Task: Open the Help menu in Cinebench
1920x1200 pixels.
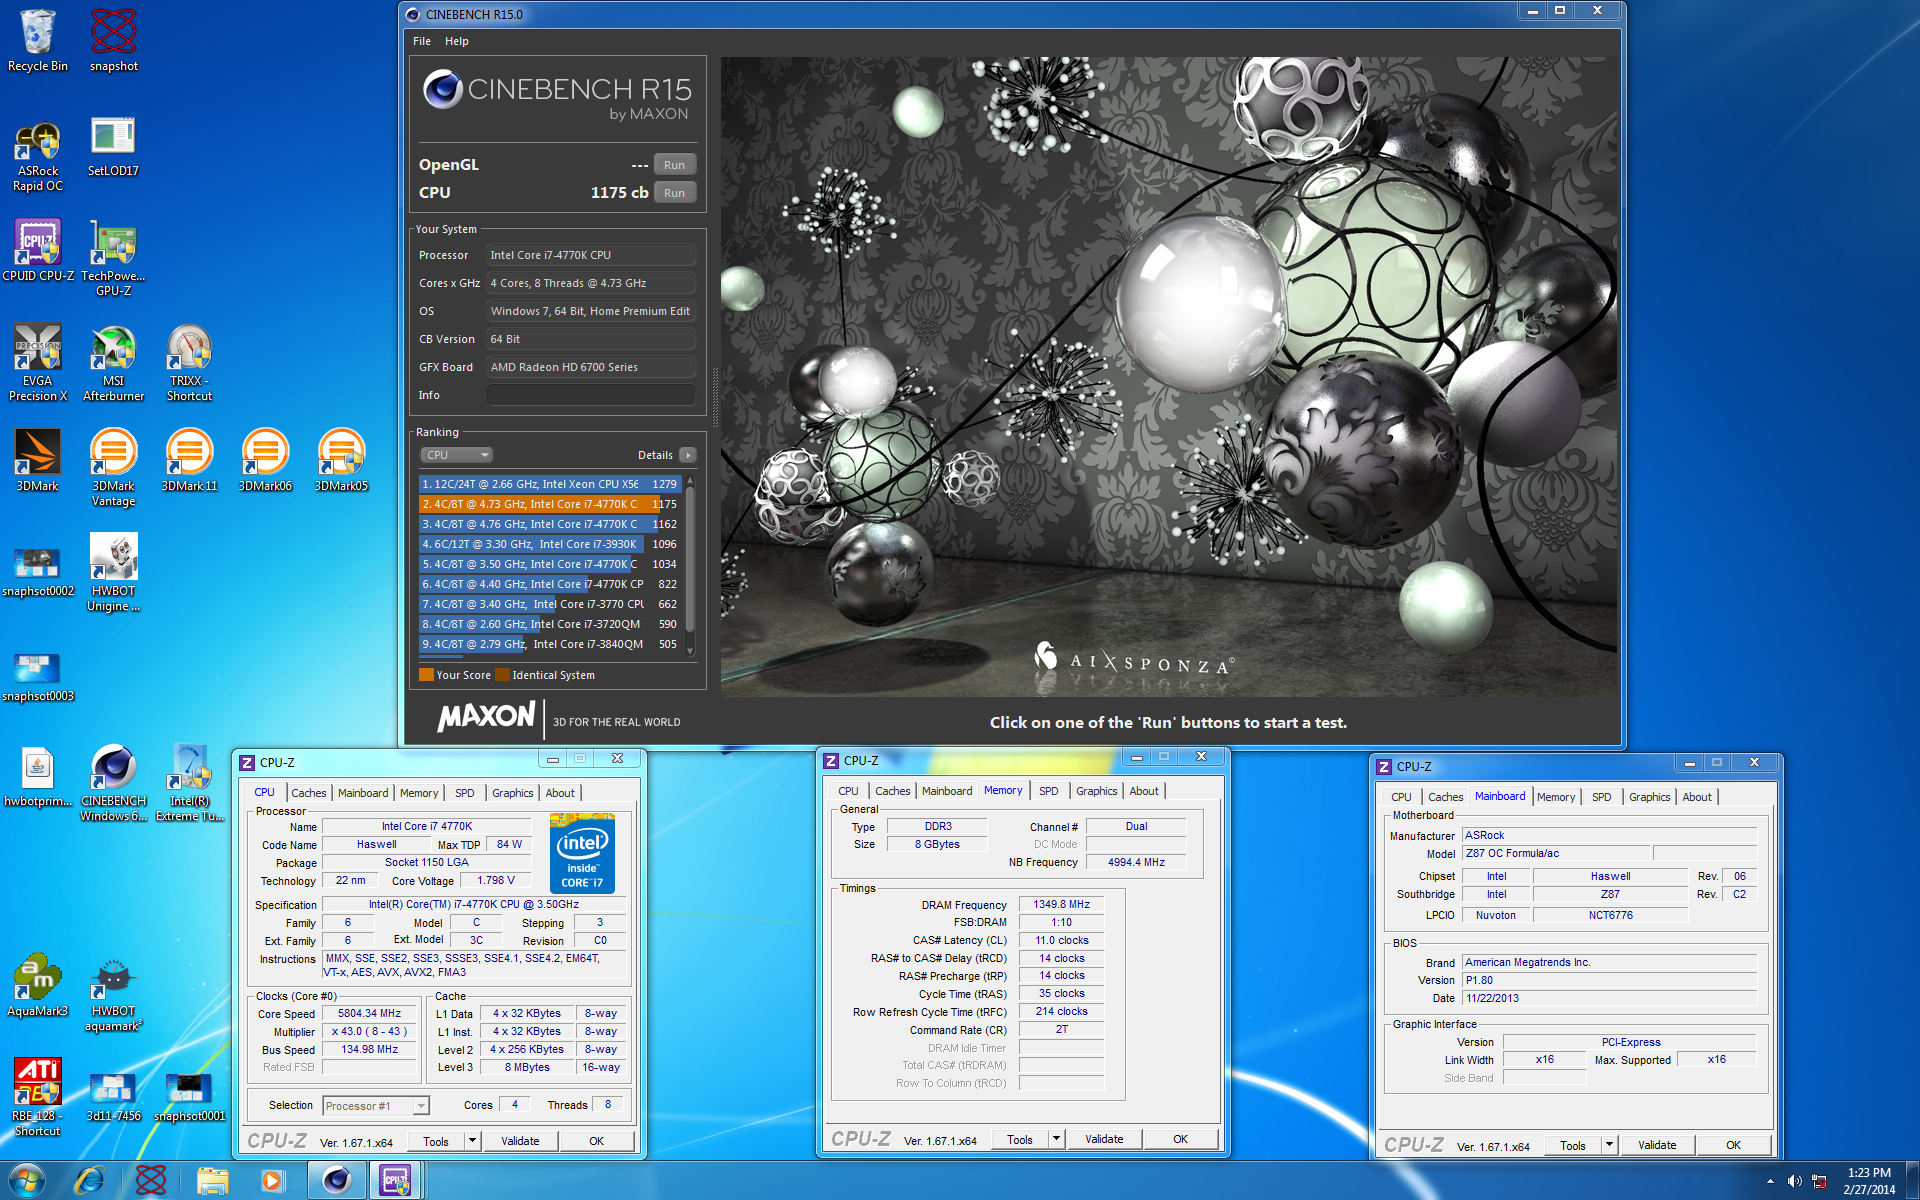Action: pyautogui.click(x=456, y=41)
